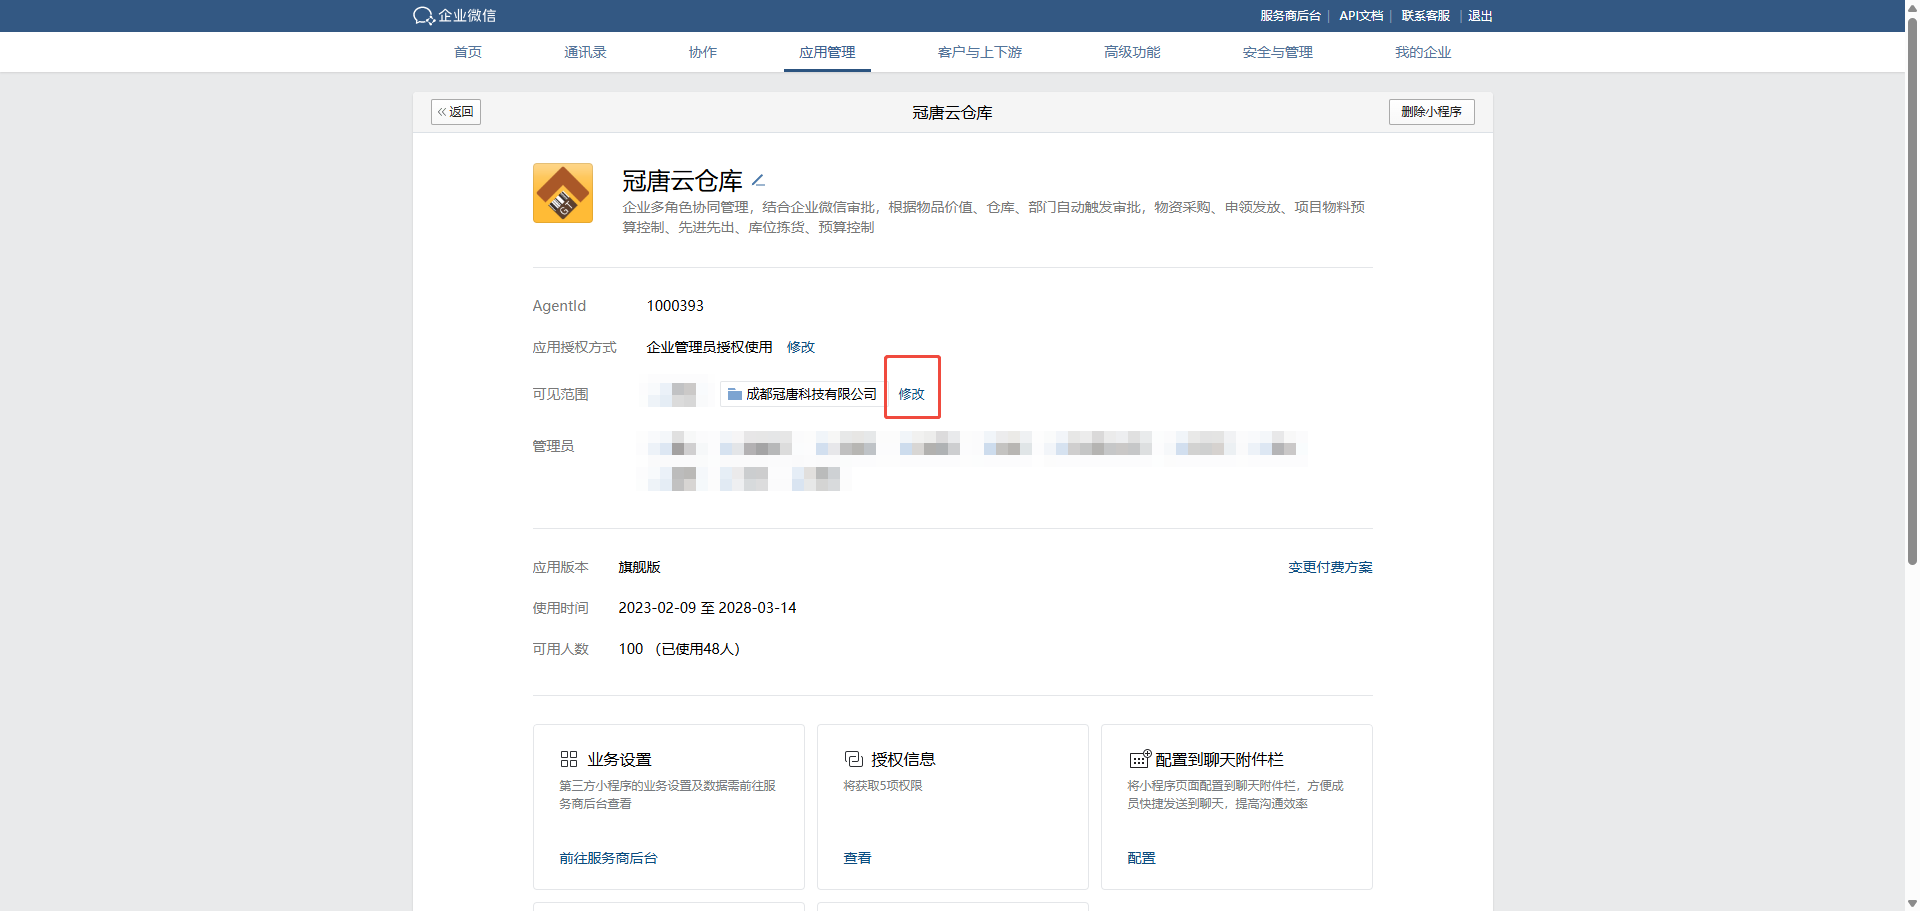Viewport: 1920px width, 911px height.
Task: Click the AgentId value 1000393
Action: [x=675, y=306]
